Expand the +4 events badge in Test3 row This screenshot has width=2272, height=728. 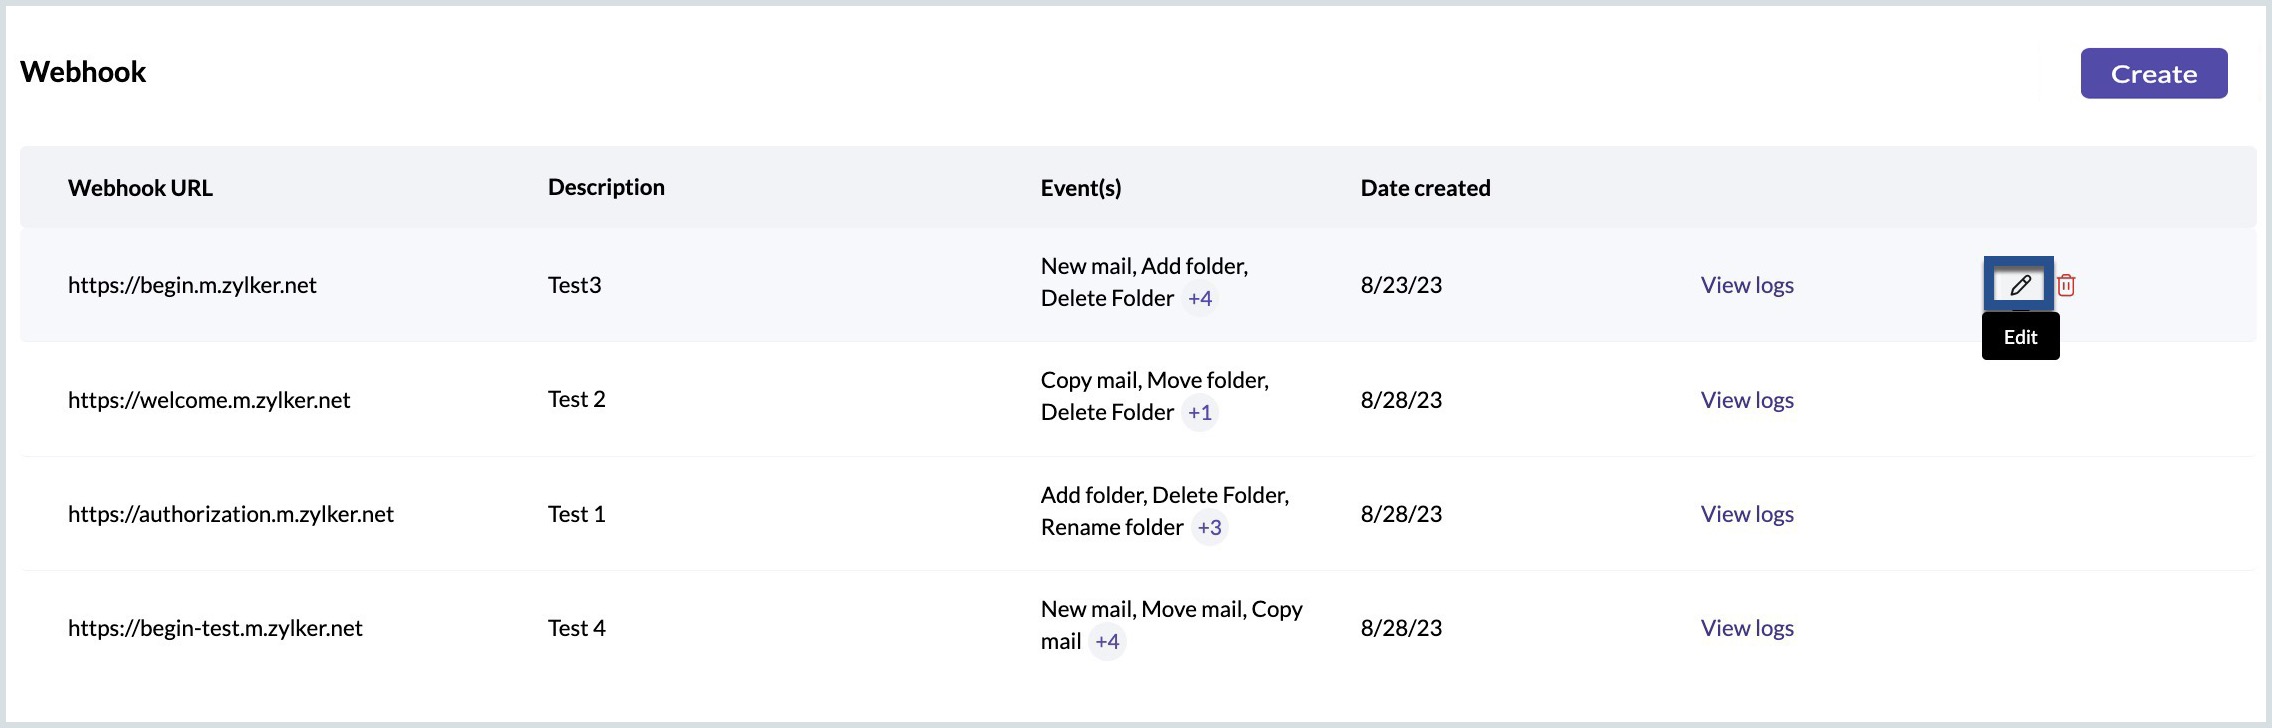coord(1200,298)
